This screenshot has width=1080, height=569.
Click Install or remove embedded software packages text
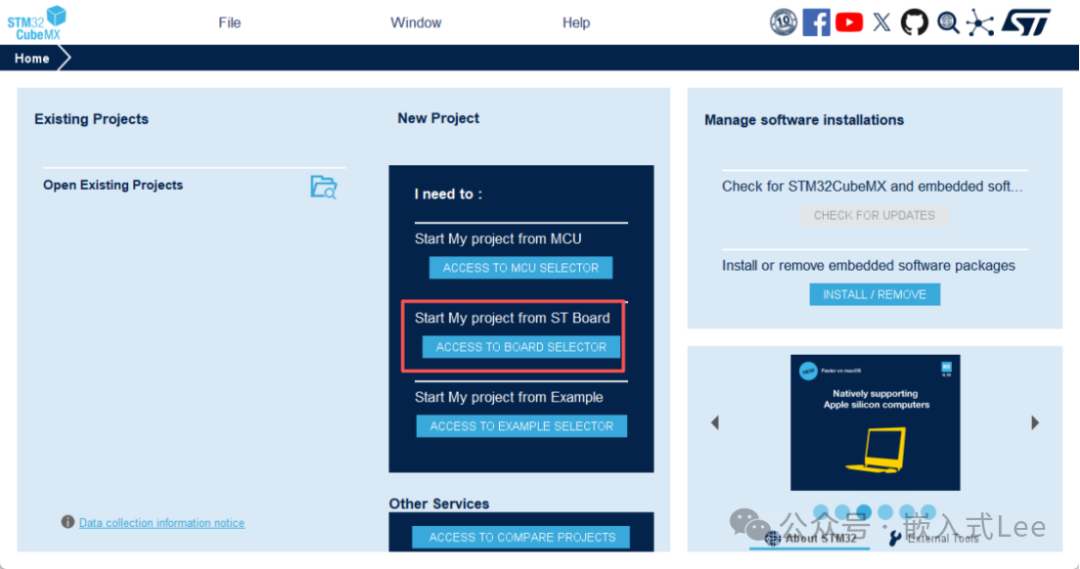tap(868, 266)
